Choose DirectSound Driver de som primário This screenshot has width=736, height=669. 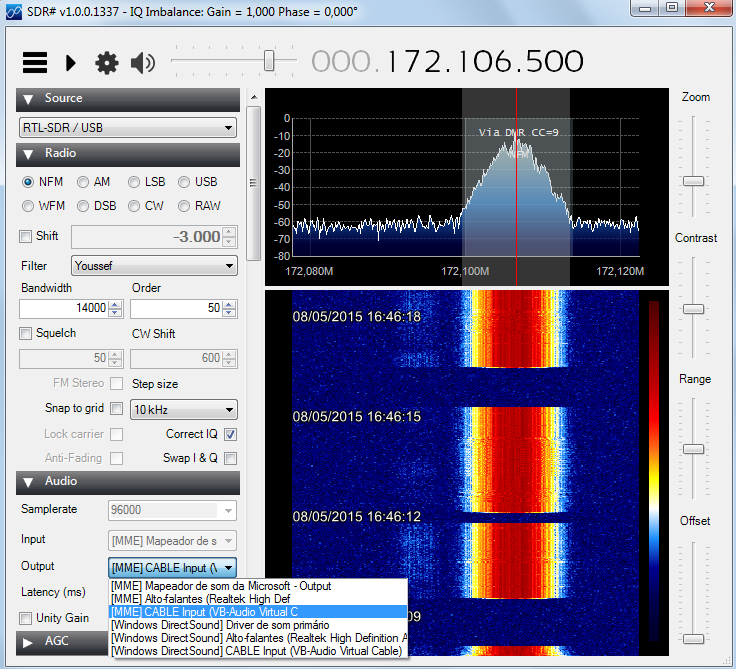click(258, 625)
